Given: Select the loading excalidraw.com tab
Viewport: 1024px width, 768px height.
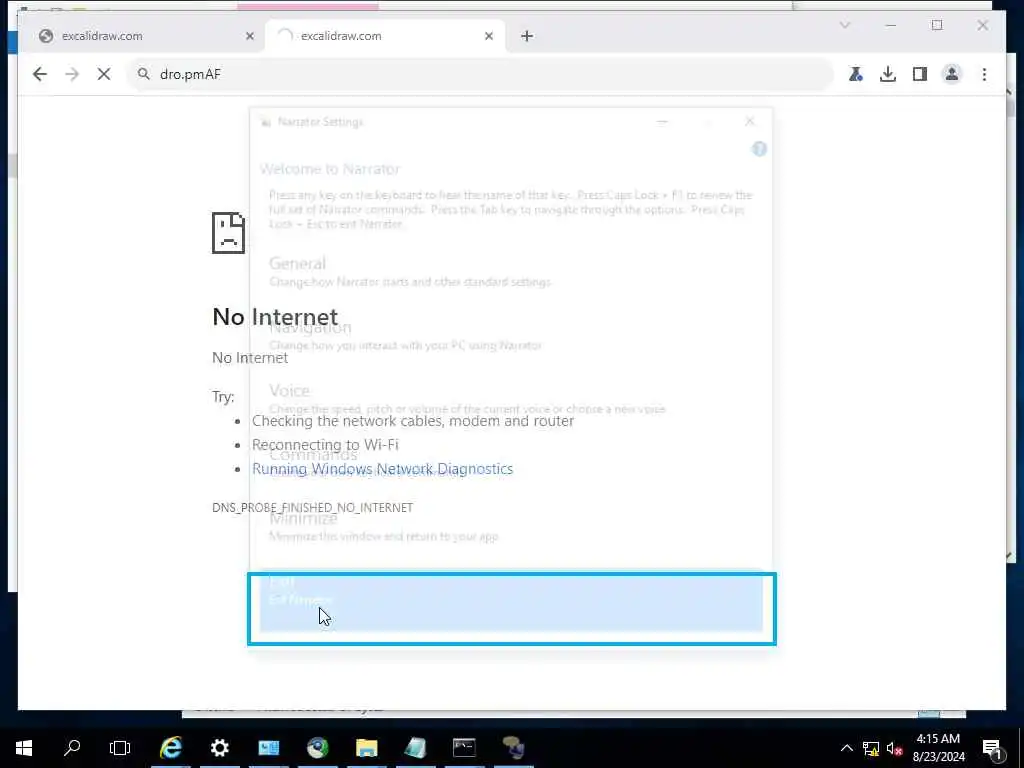Looking at the screenshot, I should 385,36.
